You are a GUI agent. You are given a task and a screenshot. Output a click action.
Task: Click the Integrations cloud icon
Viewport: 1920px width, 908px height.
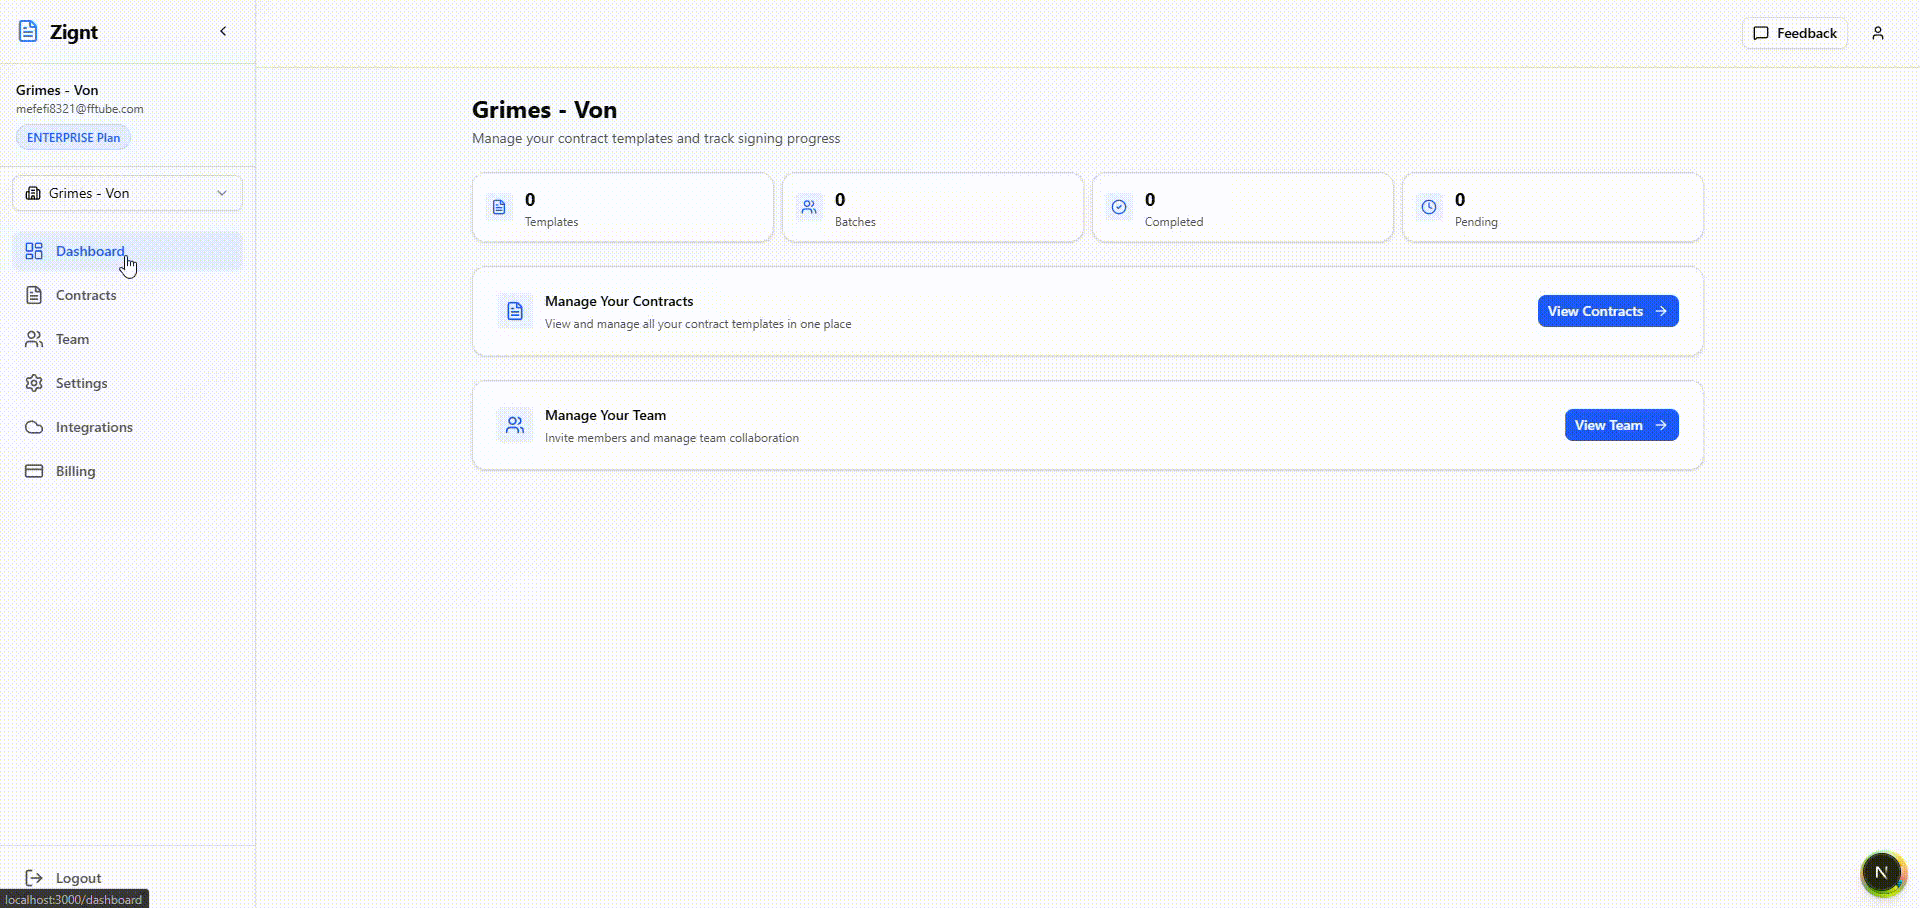tap(34, 427)
